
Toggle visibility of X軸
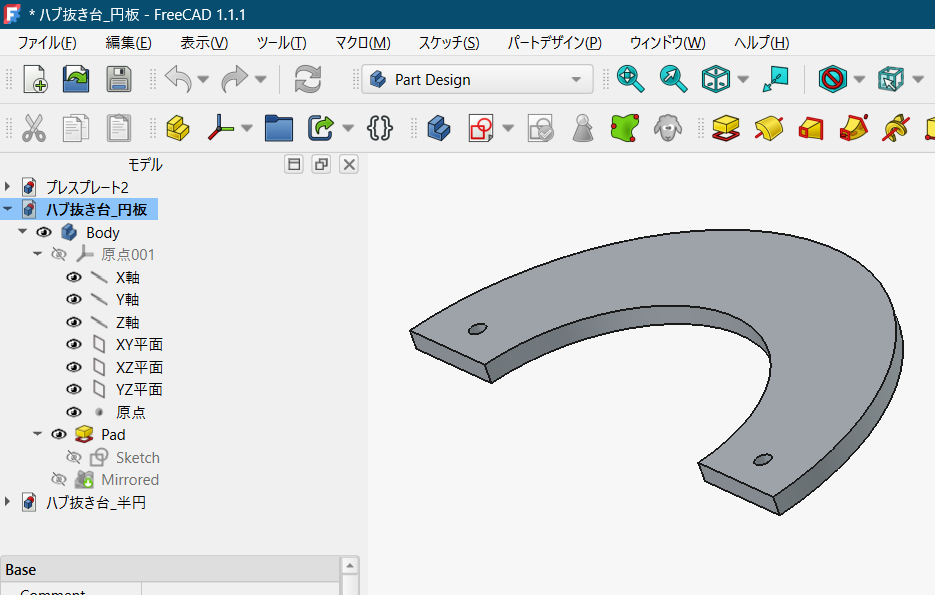(73, 277)
